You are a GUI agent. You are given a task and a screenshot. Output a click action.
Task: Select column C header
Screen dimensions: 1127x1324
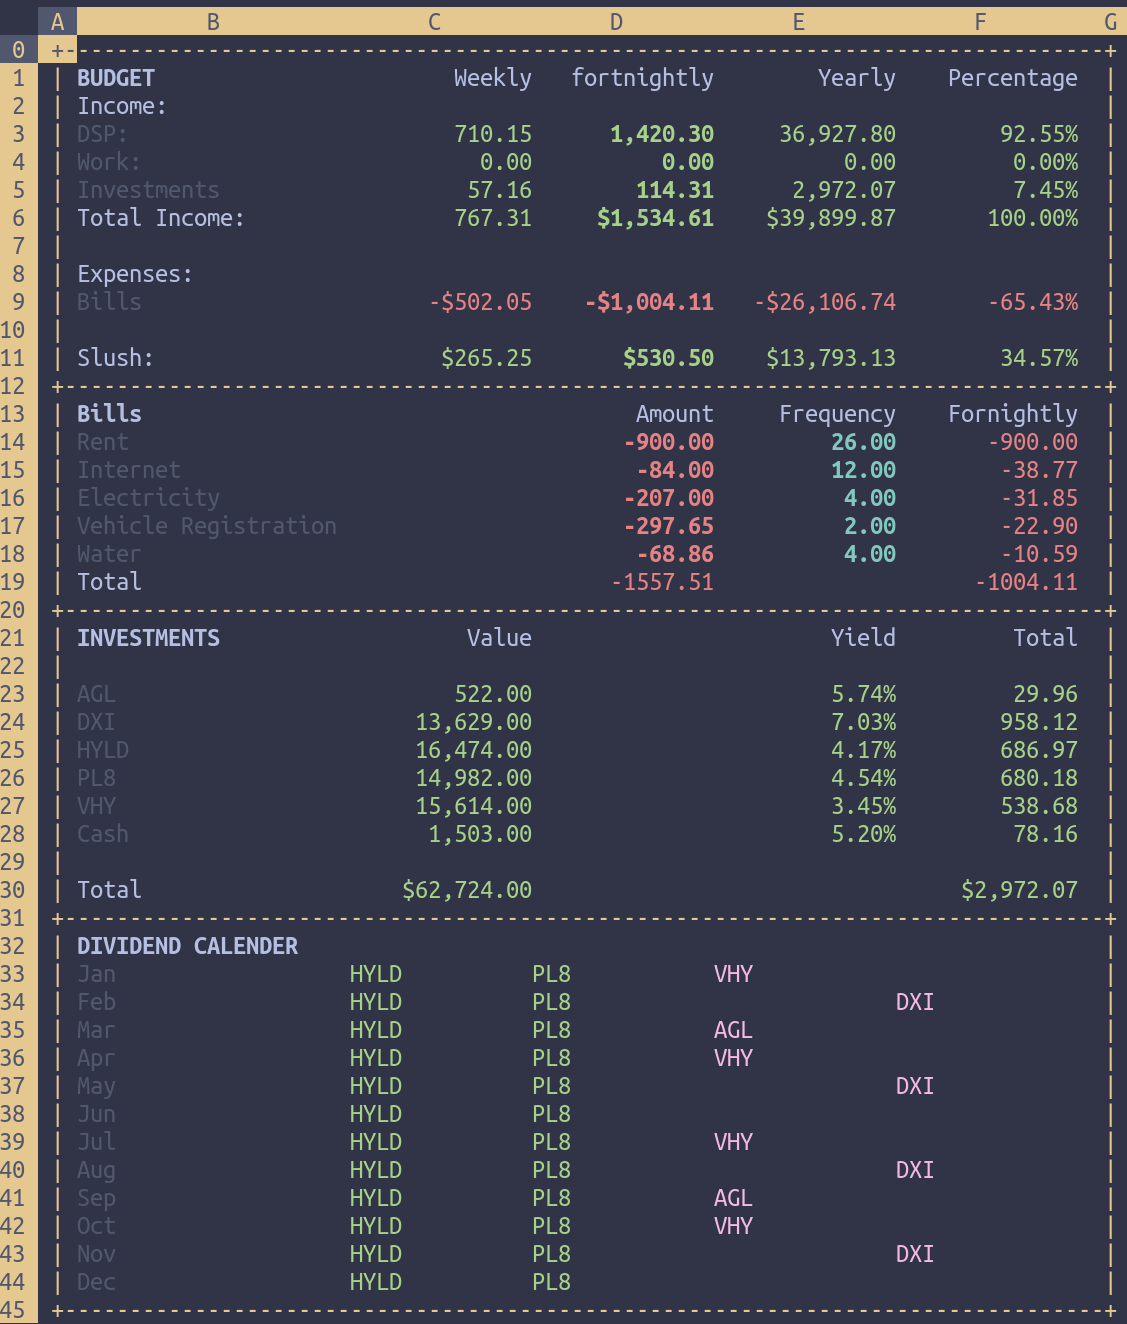tap(434, 22)
